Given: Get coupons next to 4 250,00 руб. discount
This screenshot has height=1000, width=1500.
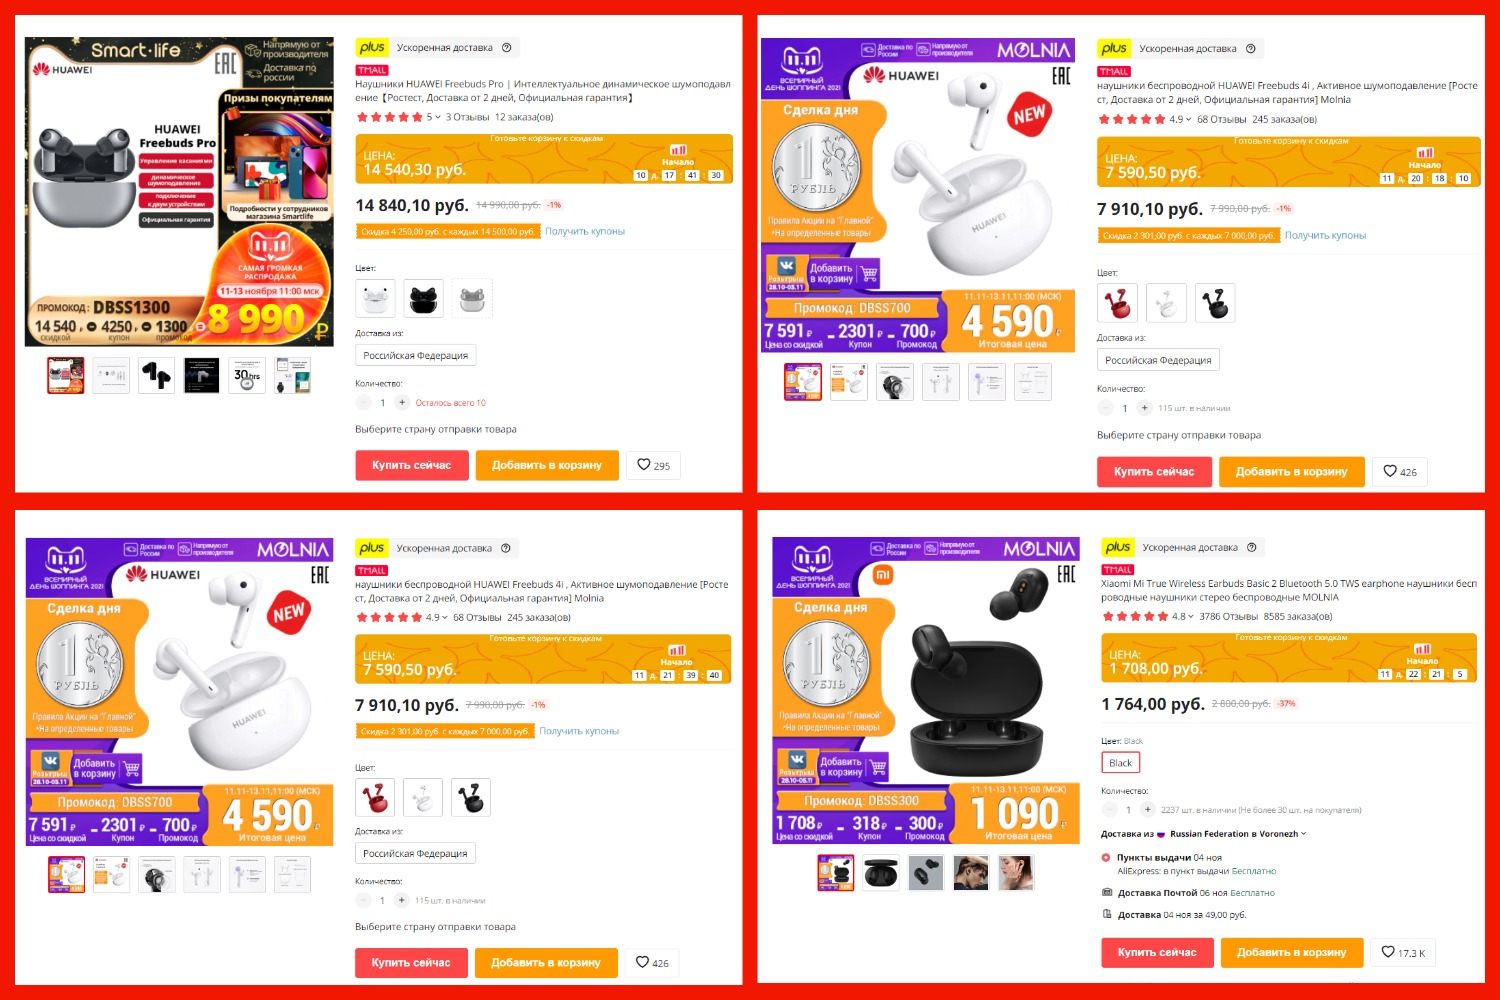Looking at the screenshot, I should pos(585,231).
